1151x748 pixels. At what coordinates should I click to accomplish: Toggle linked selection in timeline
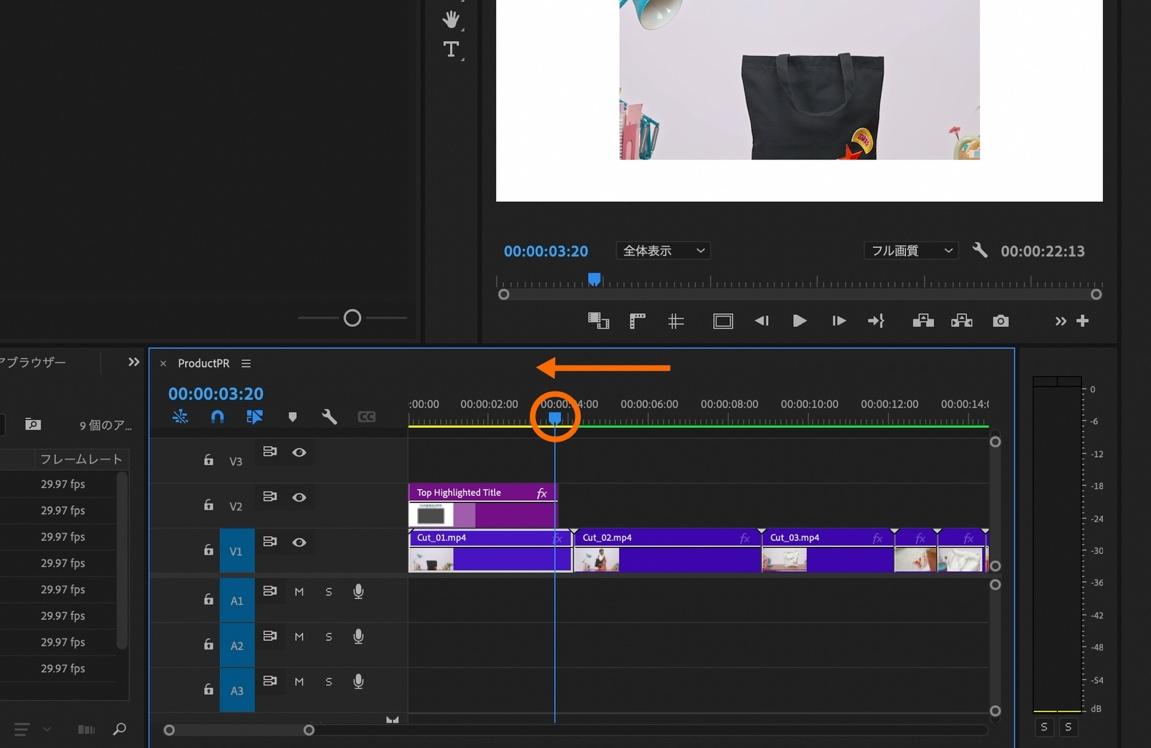pos(255,417)
